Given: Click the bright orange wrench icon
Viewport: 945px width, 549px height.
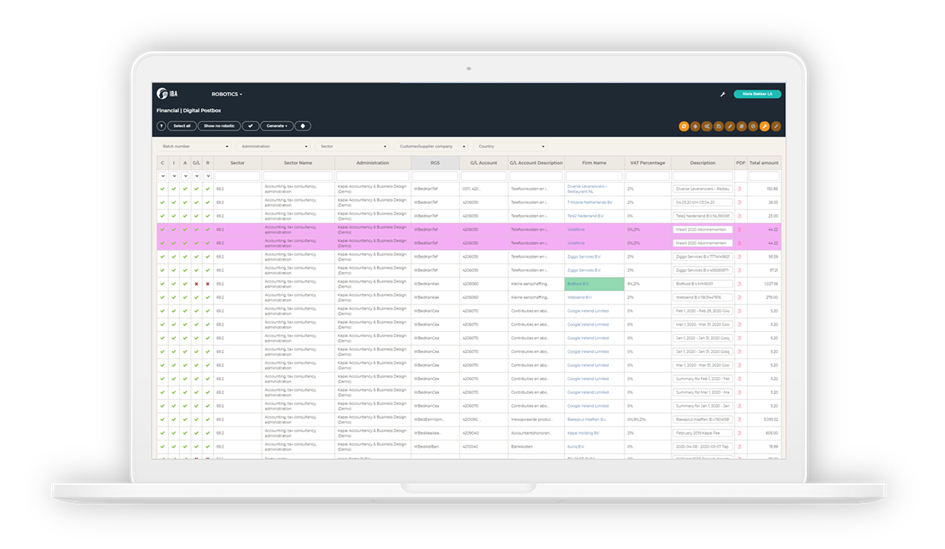Looking at the screenshot, I should pyautogui.click(x=764, y=126).
